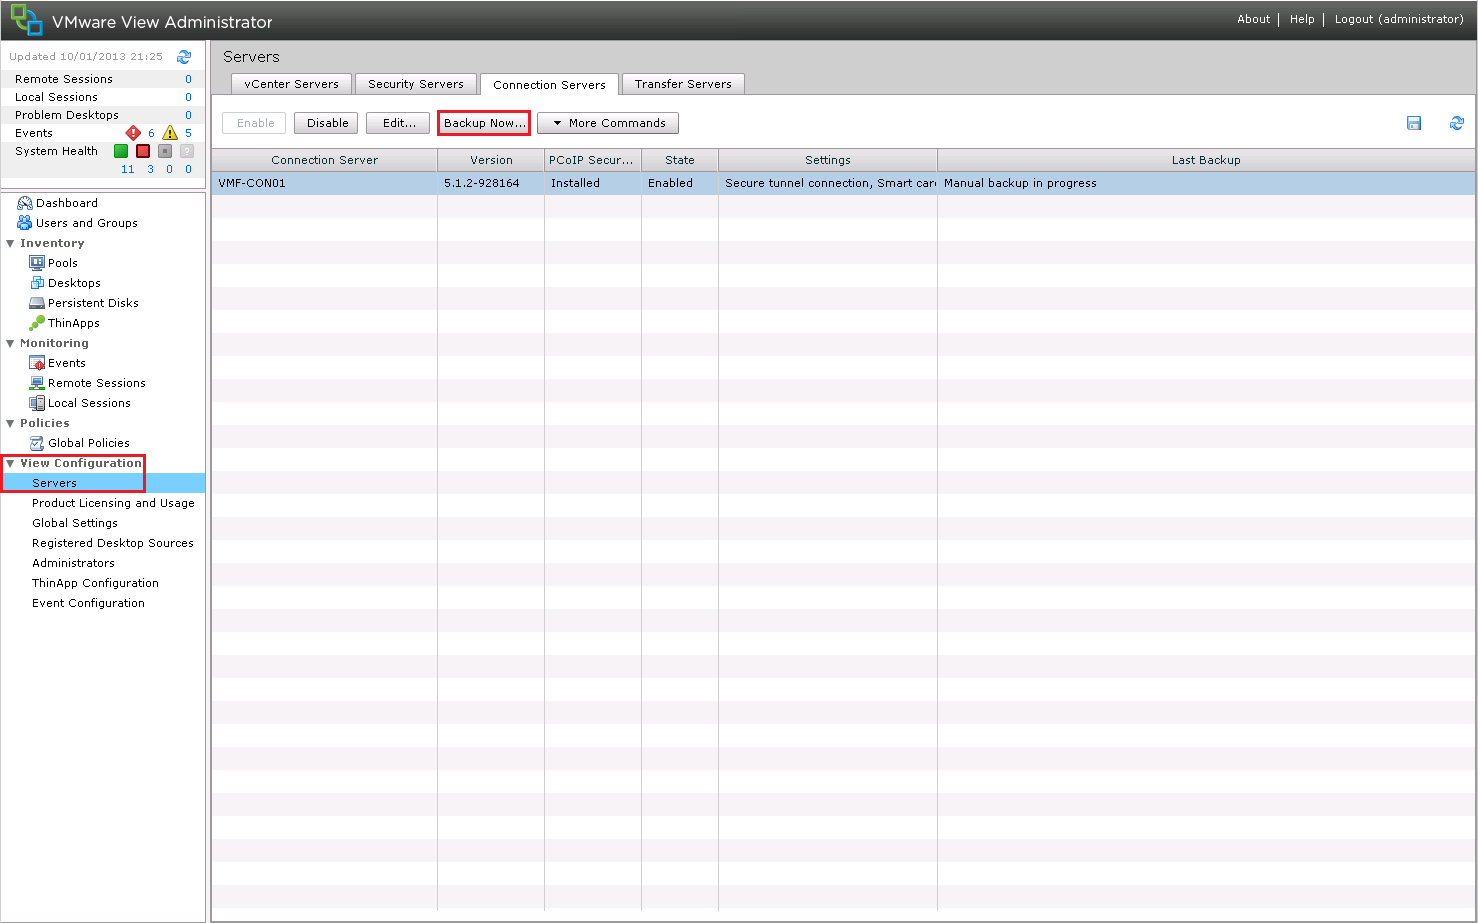Open Dashboard from the sidebar icon
Viewport: 1478px width, 923px height.
pos(25,203)
